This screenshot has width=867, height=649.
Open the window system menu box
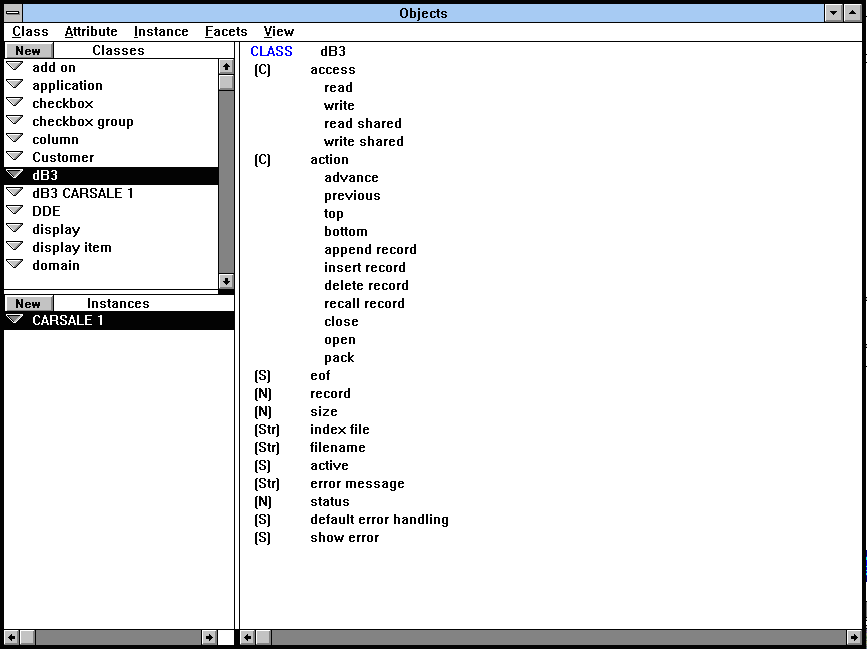[x=13, y=13]
